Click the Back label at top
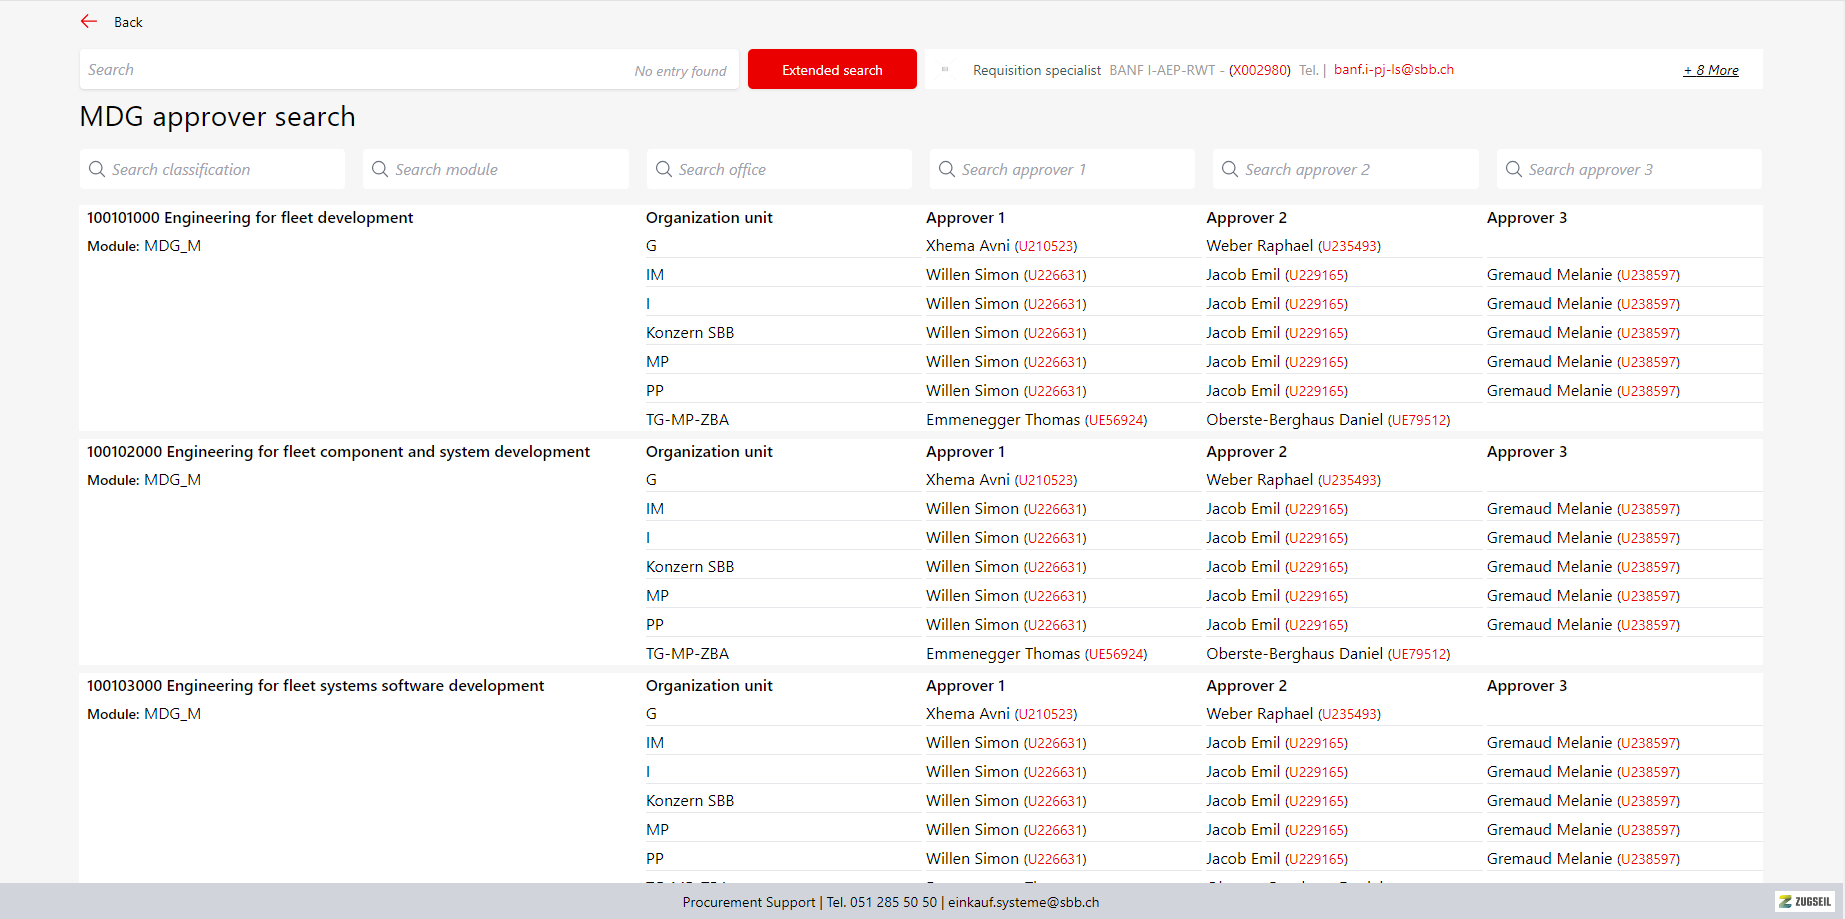This screenshot has height=919, width=1845. pos(128,22)
